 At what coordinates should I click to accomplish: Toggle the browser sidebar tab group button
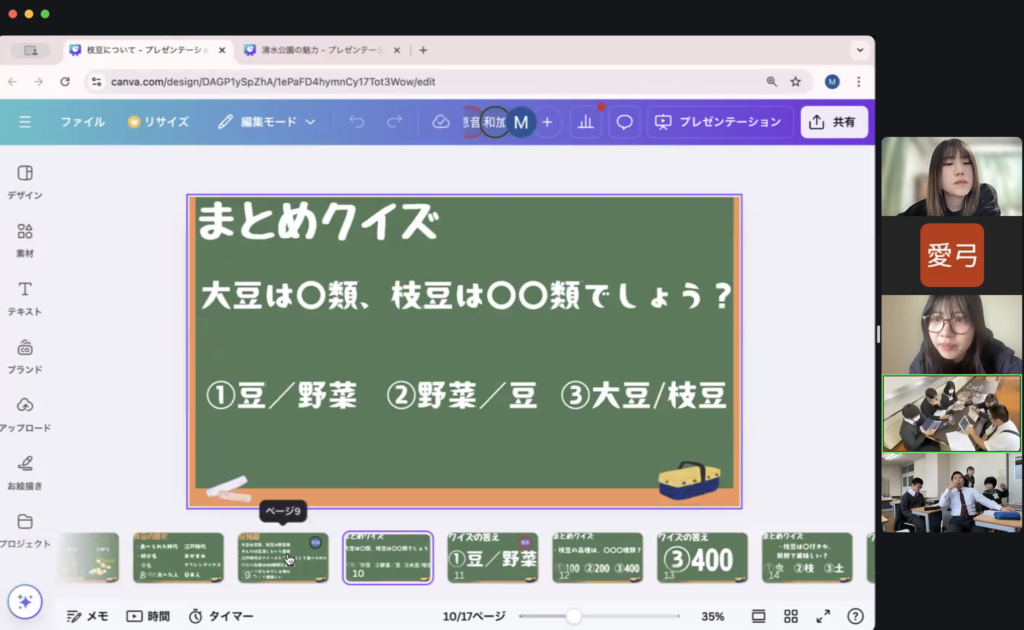pos(31,50)
